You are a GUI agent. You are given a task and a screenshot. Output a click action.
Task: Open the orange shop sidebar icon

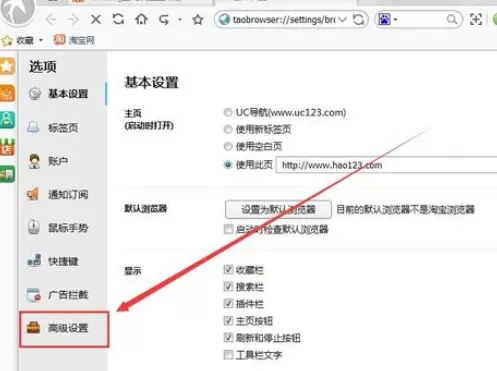pyautogui.click(x=7, y=147)
